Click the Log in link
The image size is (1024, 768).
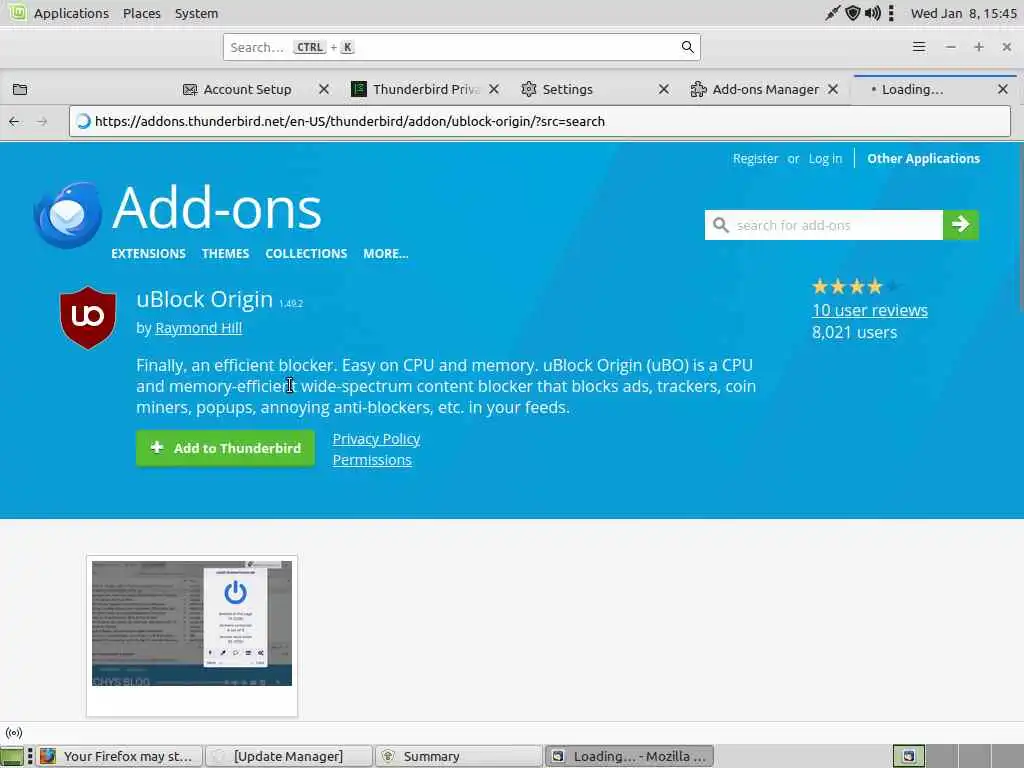click(x=825, y=159)
